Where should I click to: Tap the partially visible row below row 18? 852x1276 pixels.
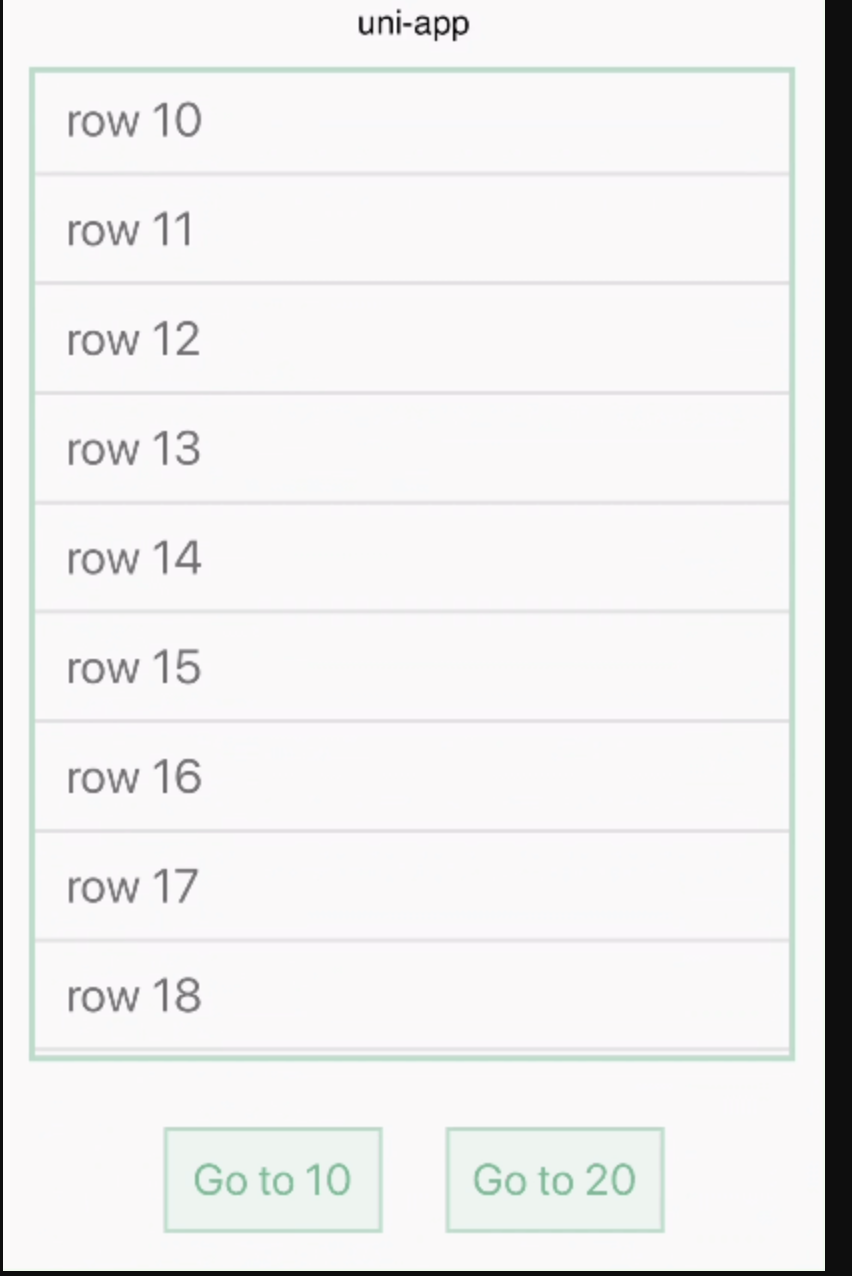pos(412,1053)
